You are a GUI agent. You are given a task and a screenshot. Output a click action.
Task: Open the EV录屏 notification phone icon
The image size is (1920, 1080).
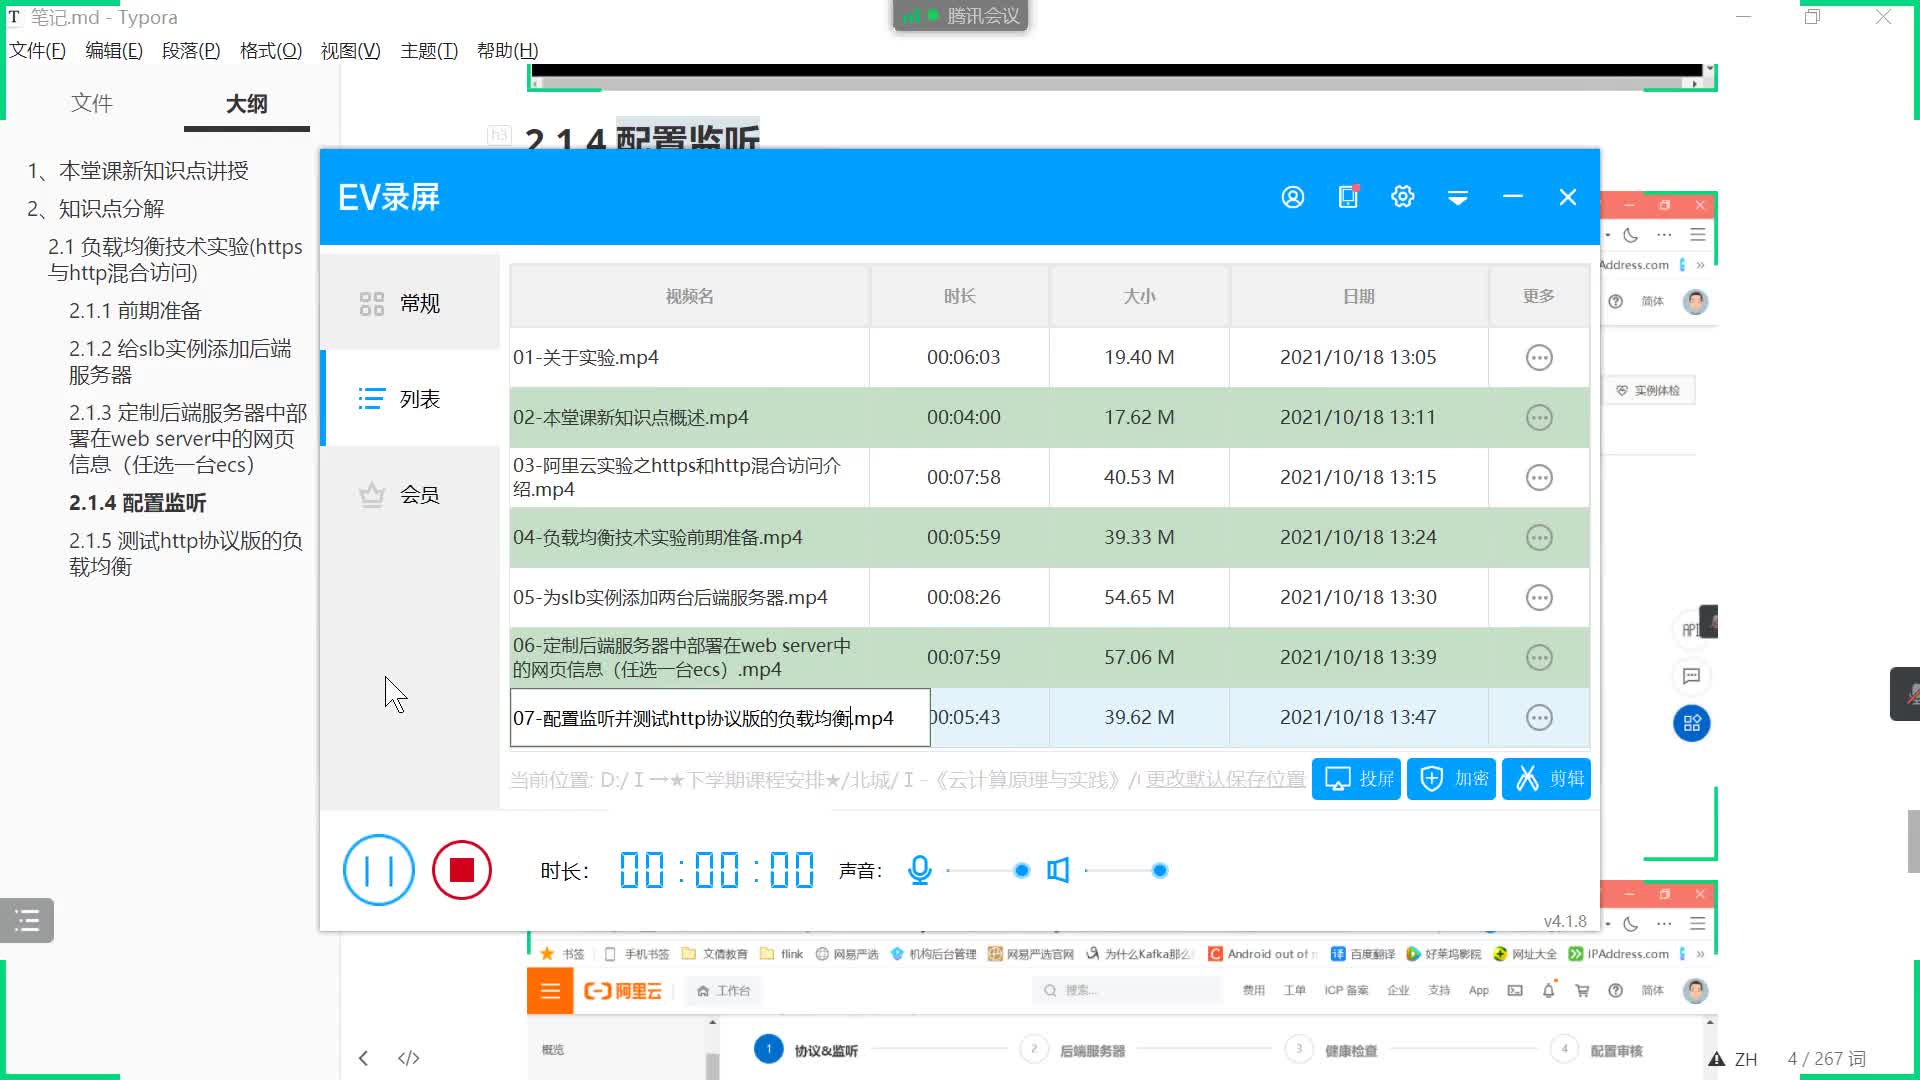[1348, 197]
